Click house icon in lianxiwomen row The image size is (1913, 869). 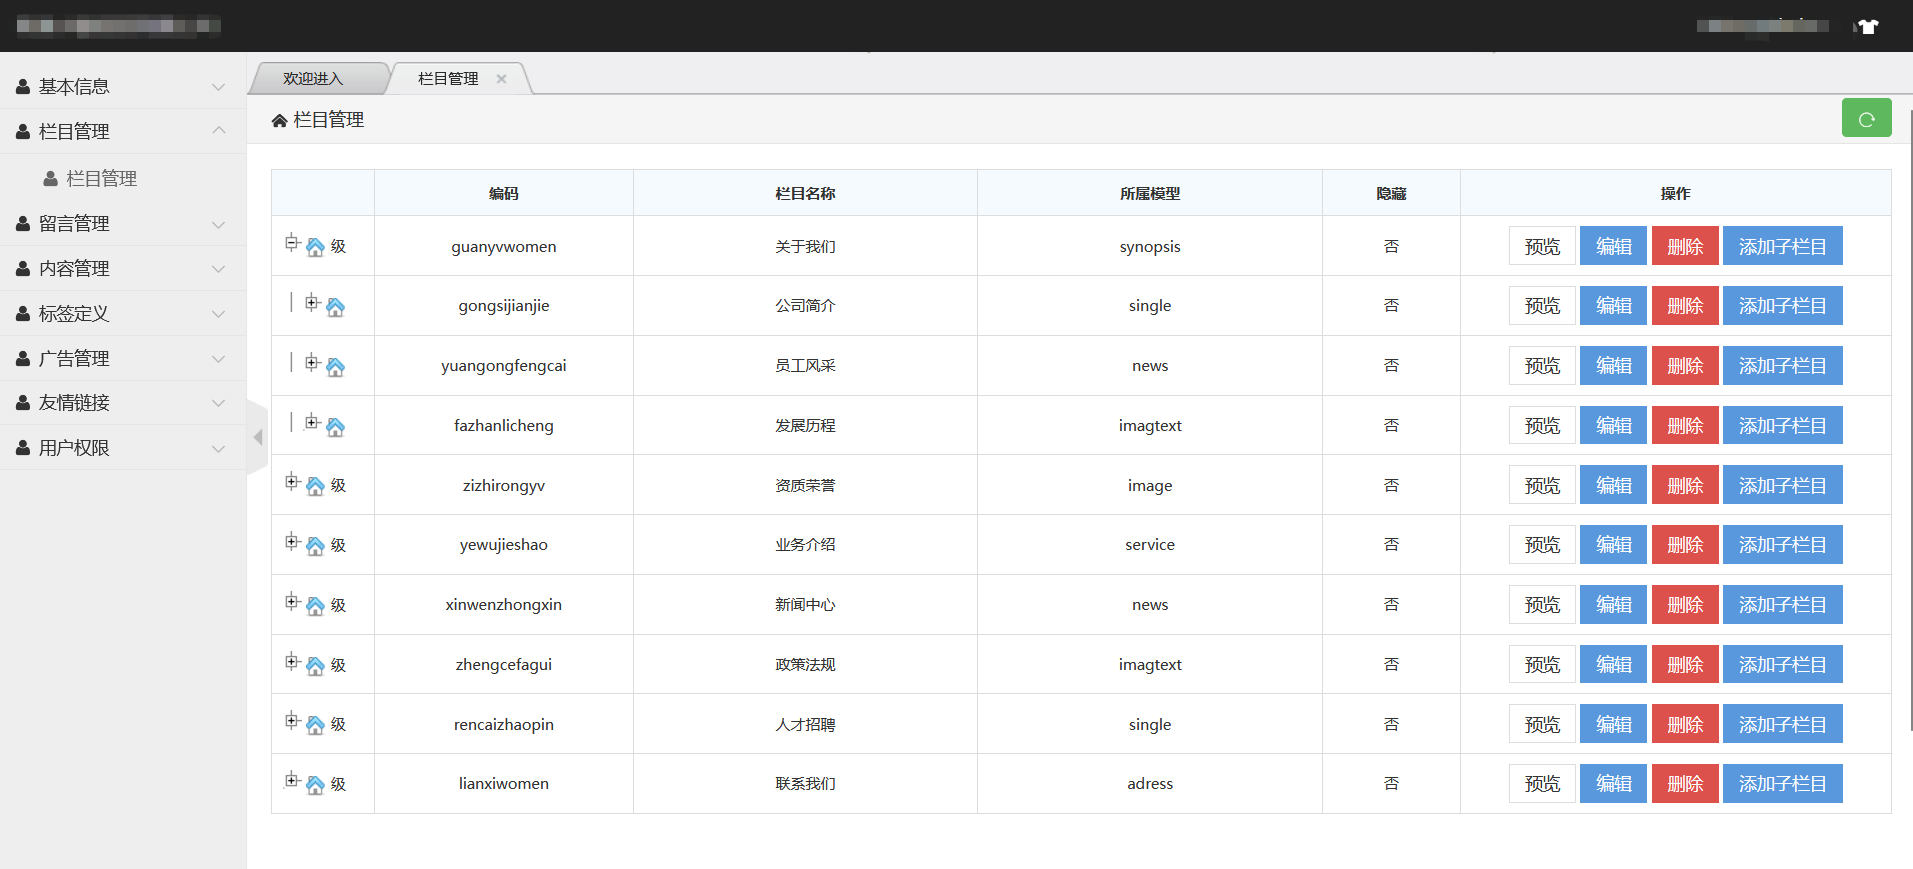(x=315, y=785)
